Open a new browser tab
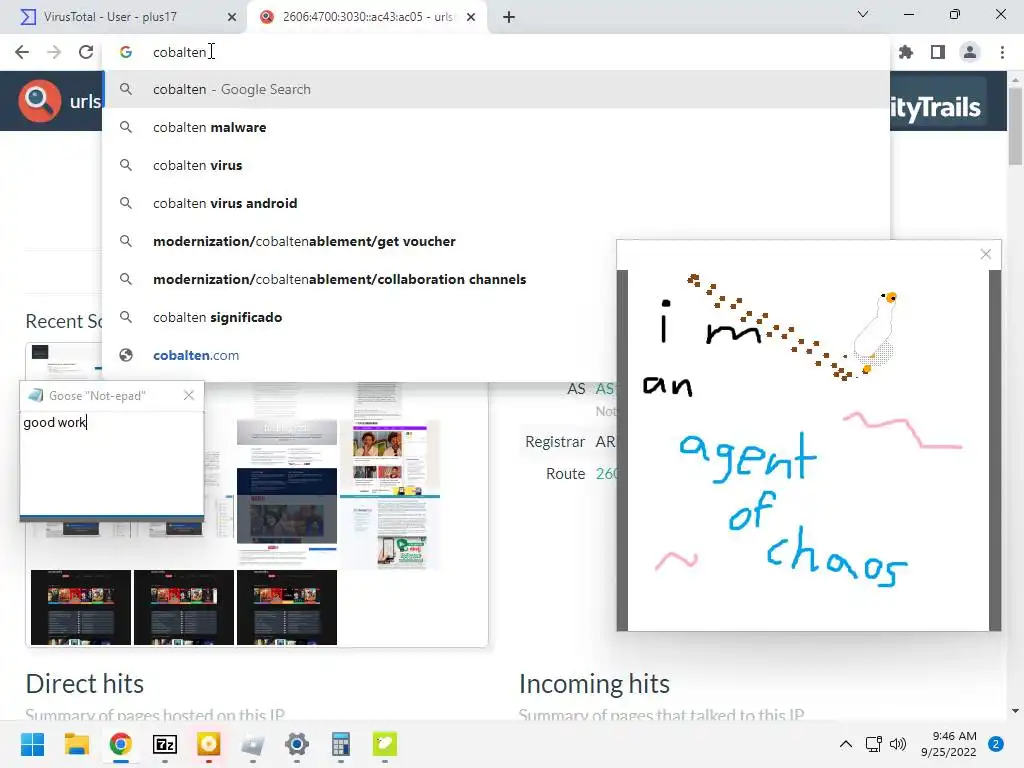This screenshot has width=1024, height=768. pyautogui.click(x=509, y=17)
